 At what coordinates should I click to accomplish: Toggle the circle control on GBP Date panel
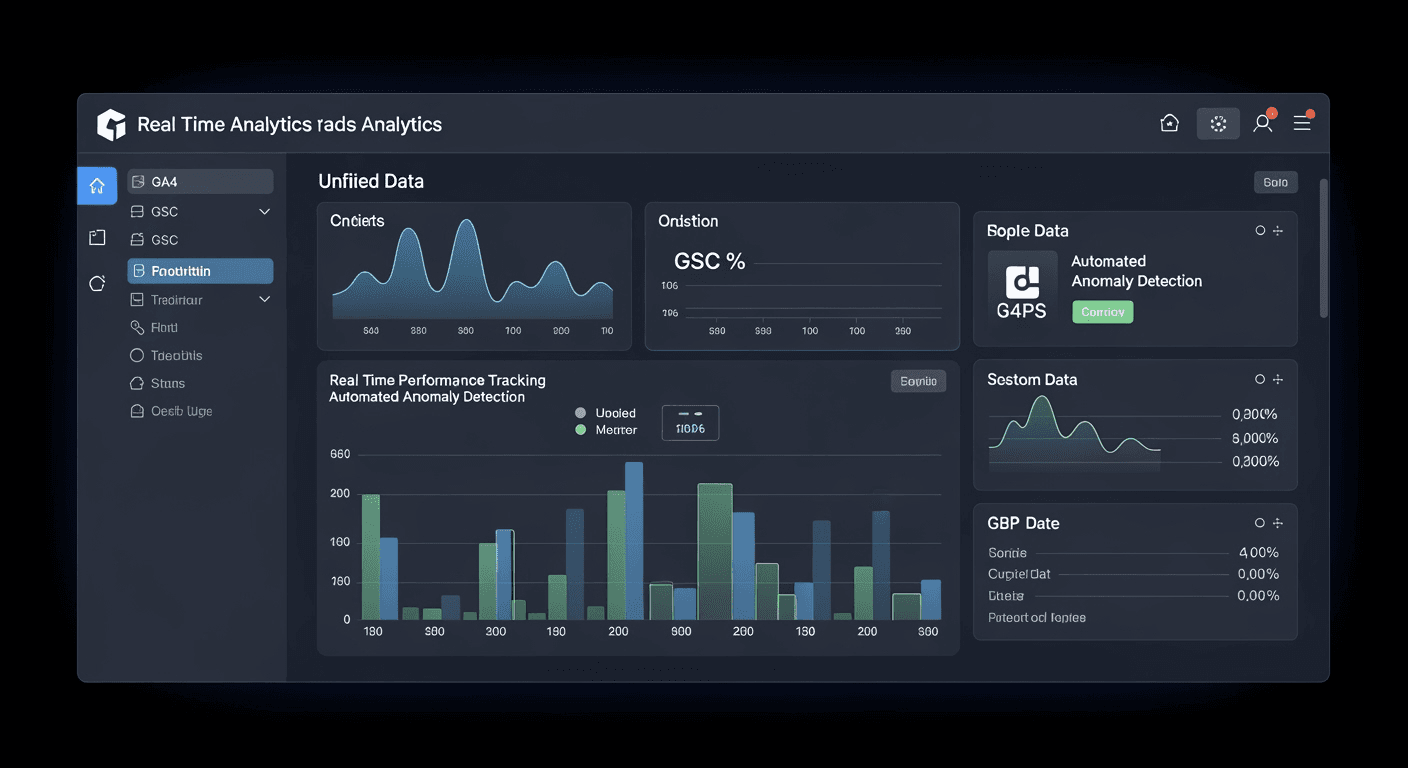click(x=1260, y=523)
